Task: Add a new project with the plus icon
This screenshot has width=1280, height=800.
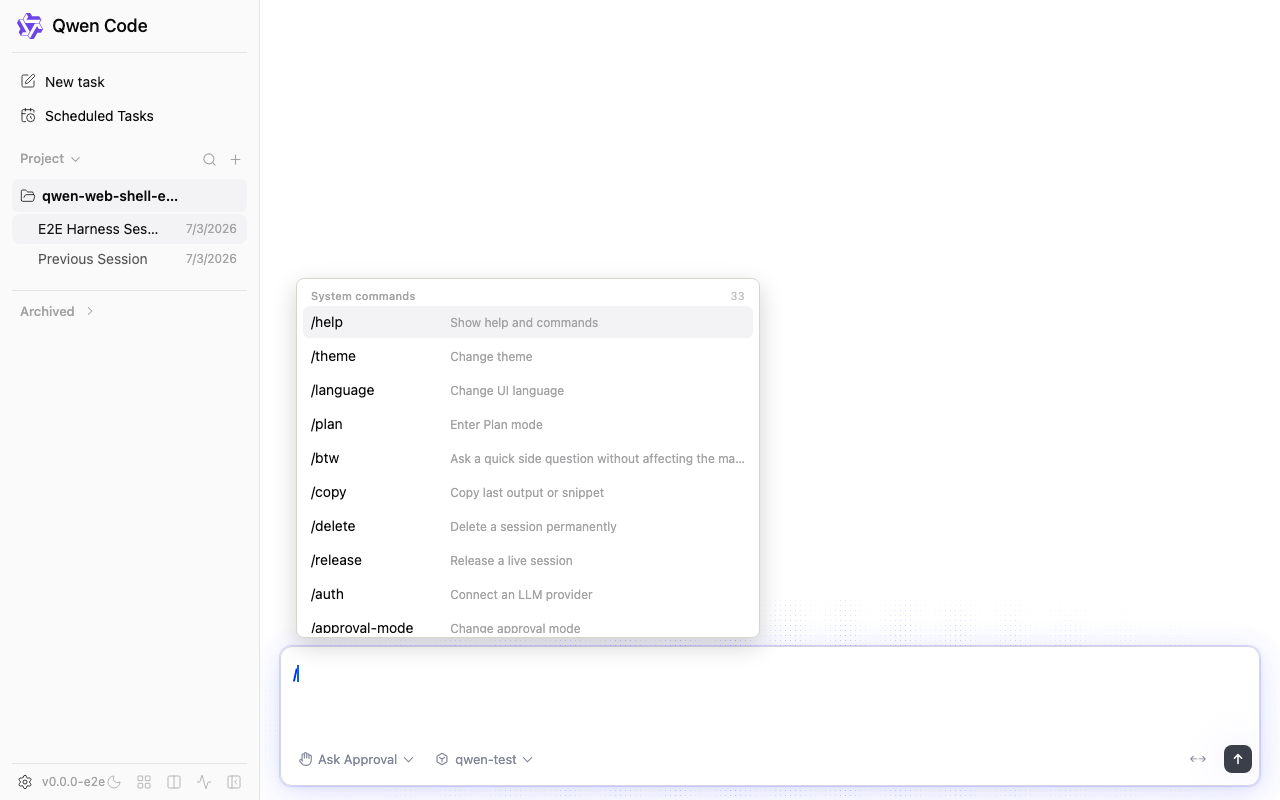Action: coord(236,159)
